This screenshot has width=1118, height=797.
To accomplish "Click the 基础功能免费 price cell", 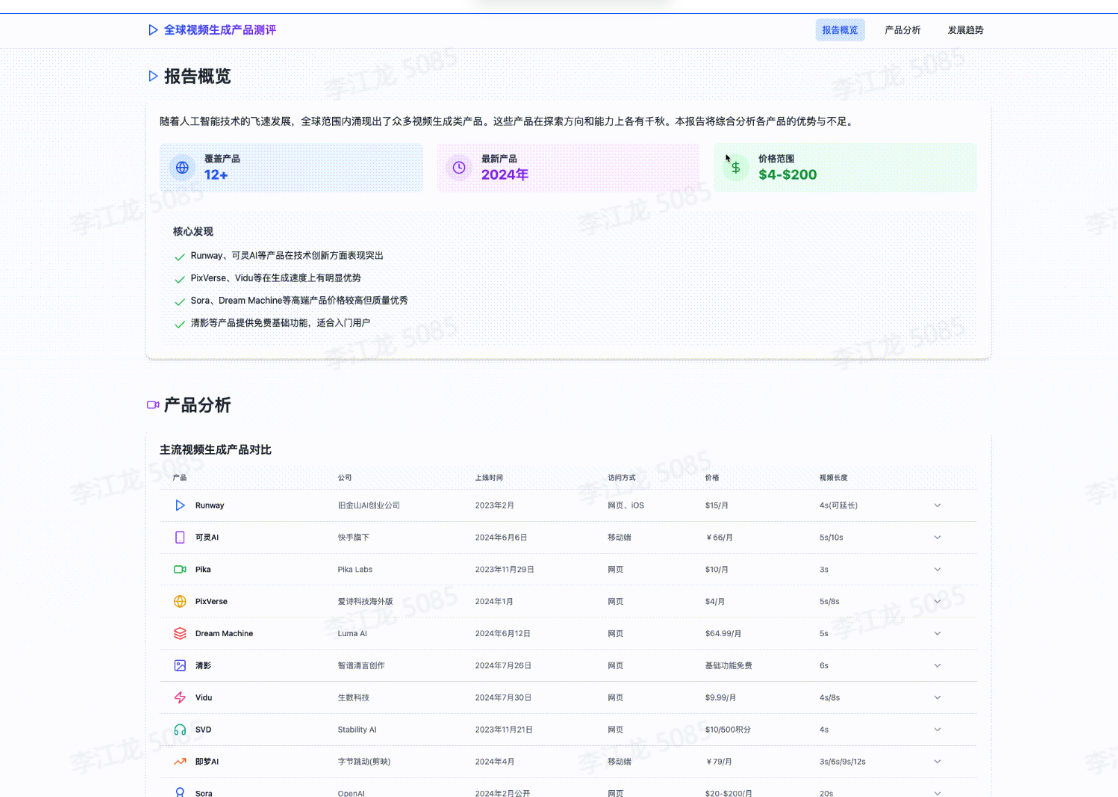I will [729, 665].
